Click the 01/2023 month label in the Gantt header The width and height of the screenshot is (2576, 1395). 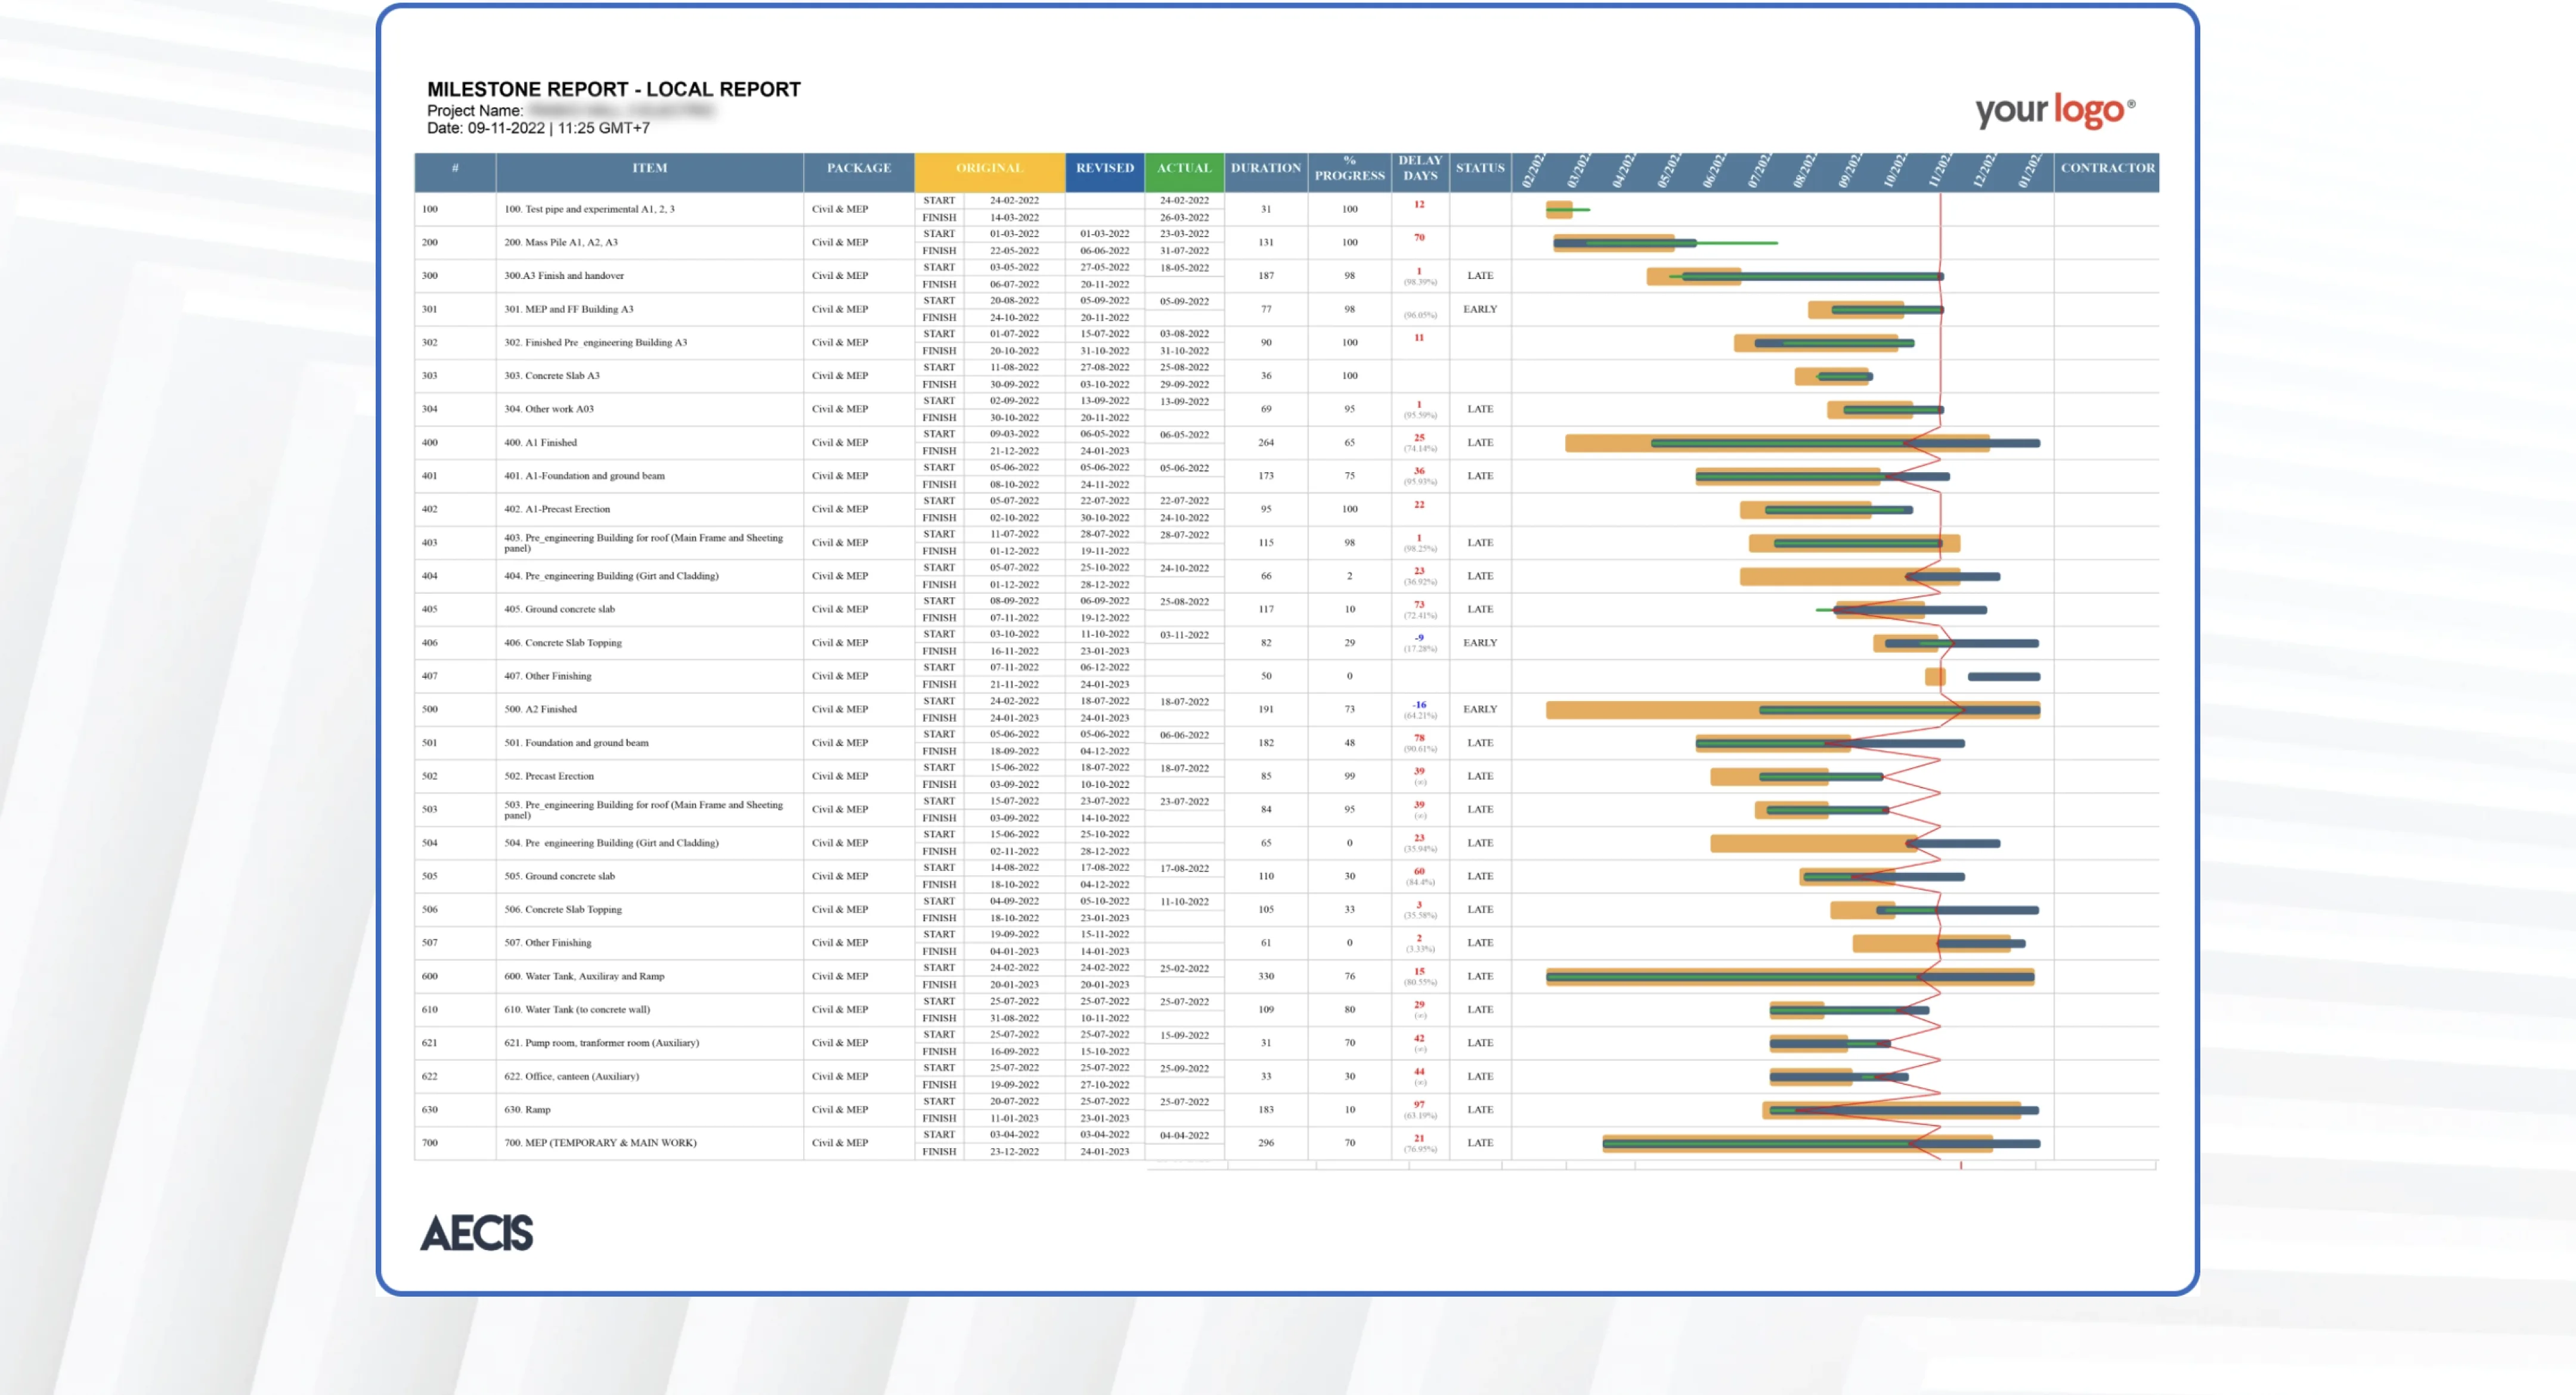(x=2029, y=170)
